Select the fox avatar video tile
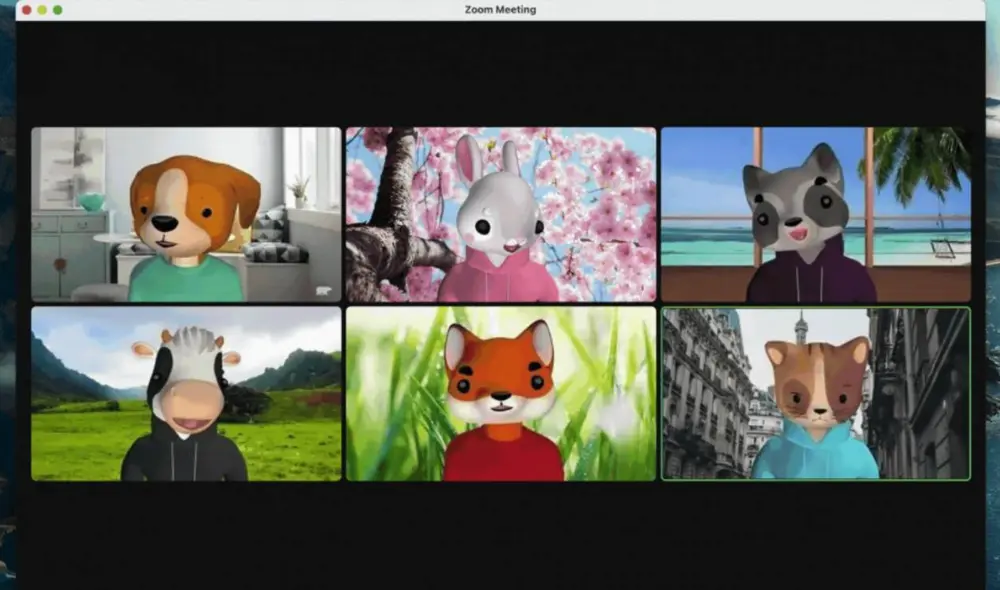This screenshot has width=1000, height=590. [500, 393]
